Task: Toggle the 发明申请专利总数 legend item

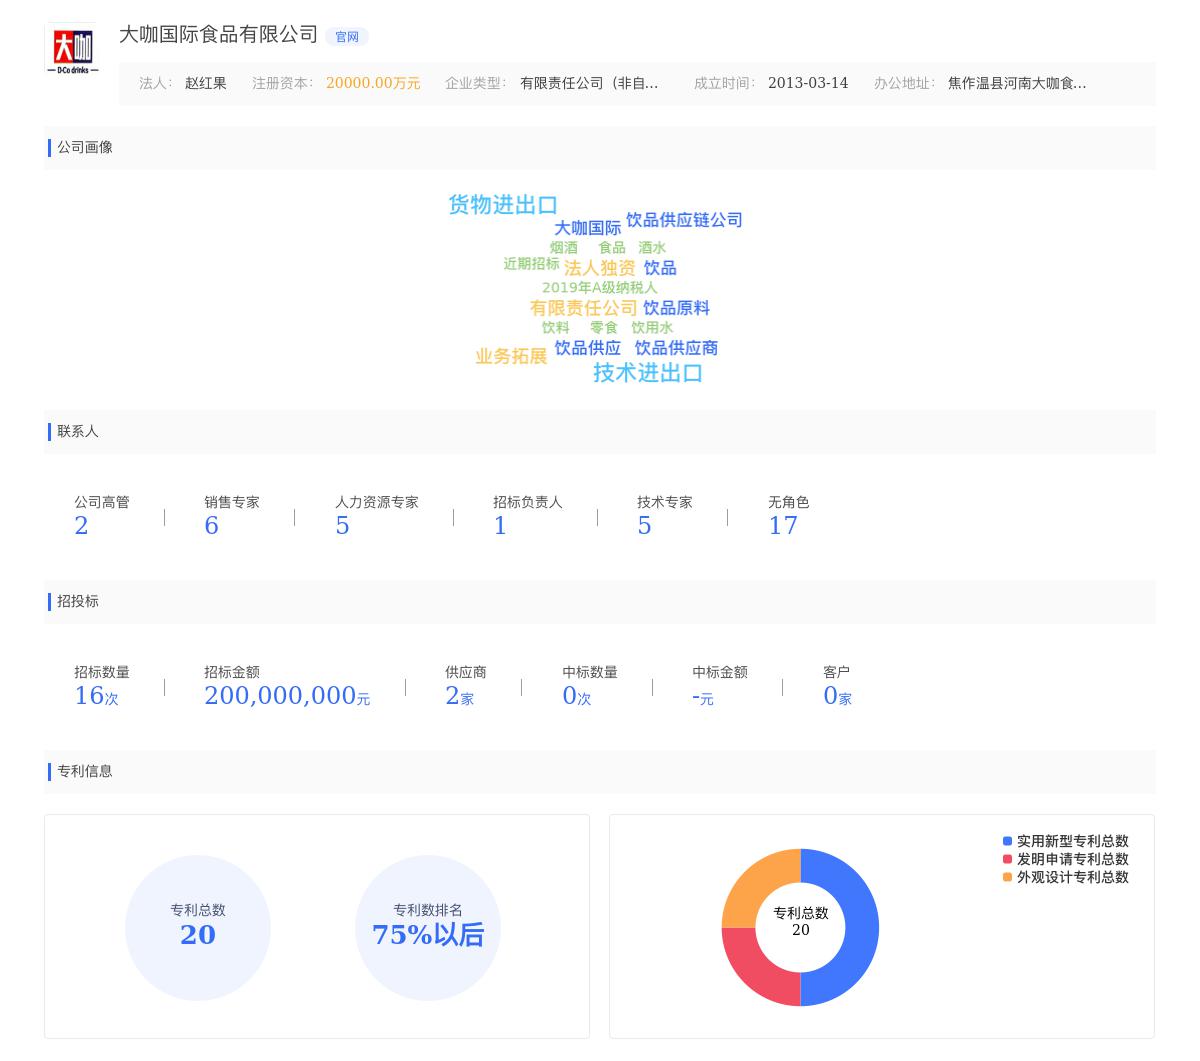Action: tap(1065, 860)
